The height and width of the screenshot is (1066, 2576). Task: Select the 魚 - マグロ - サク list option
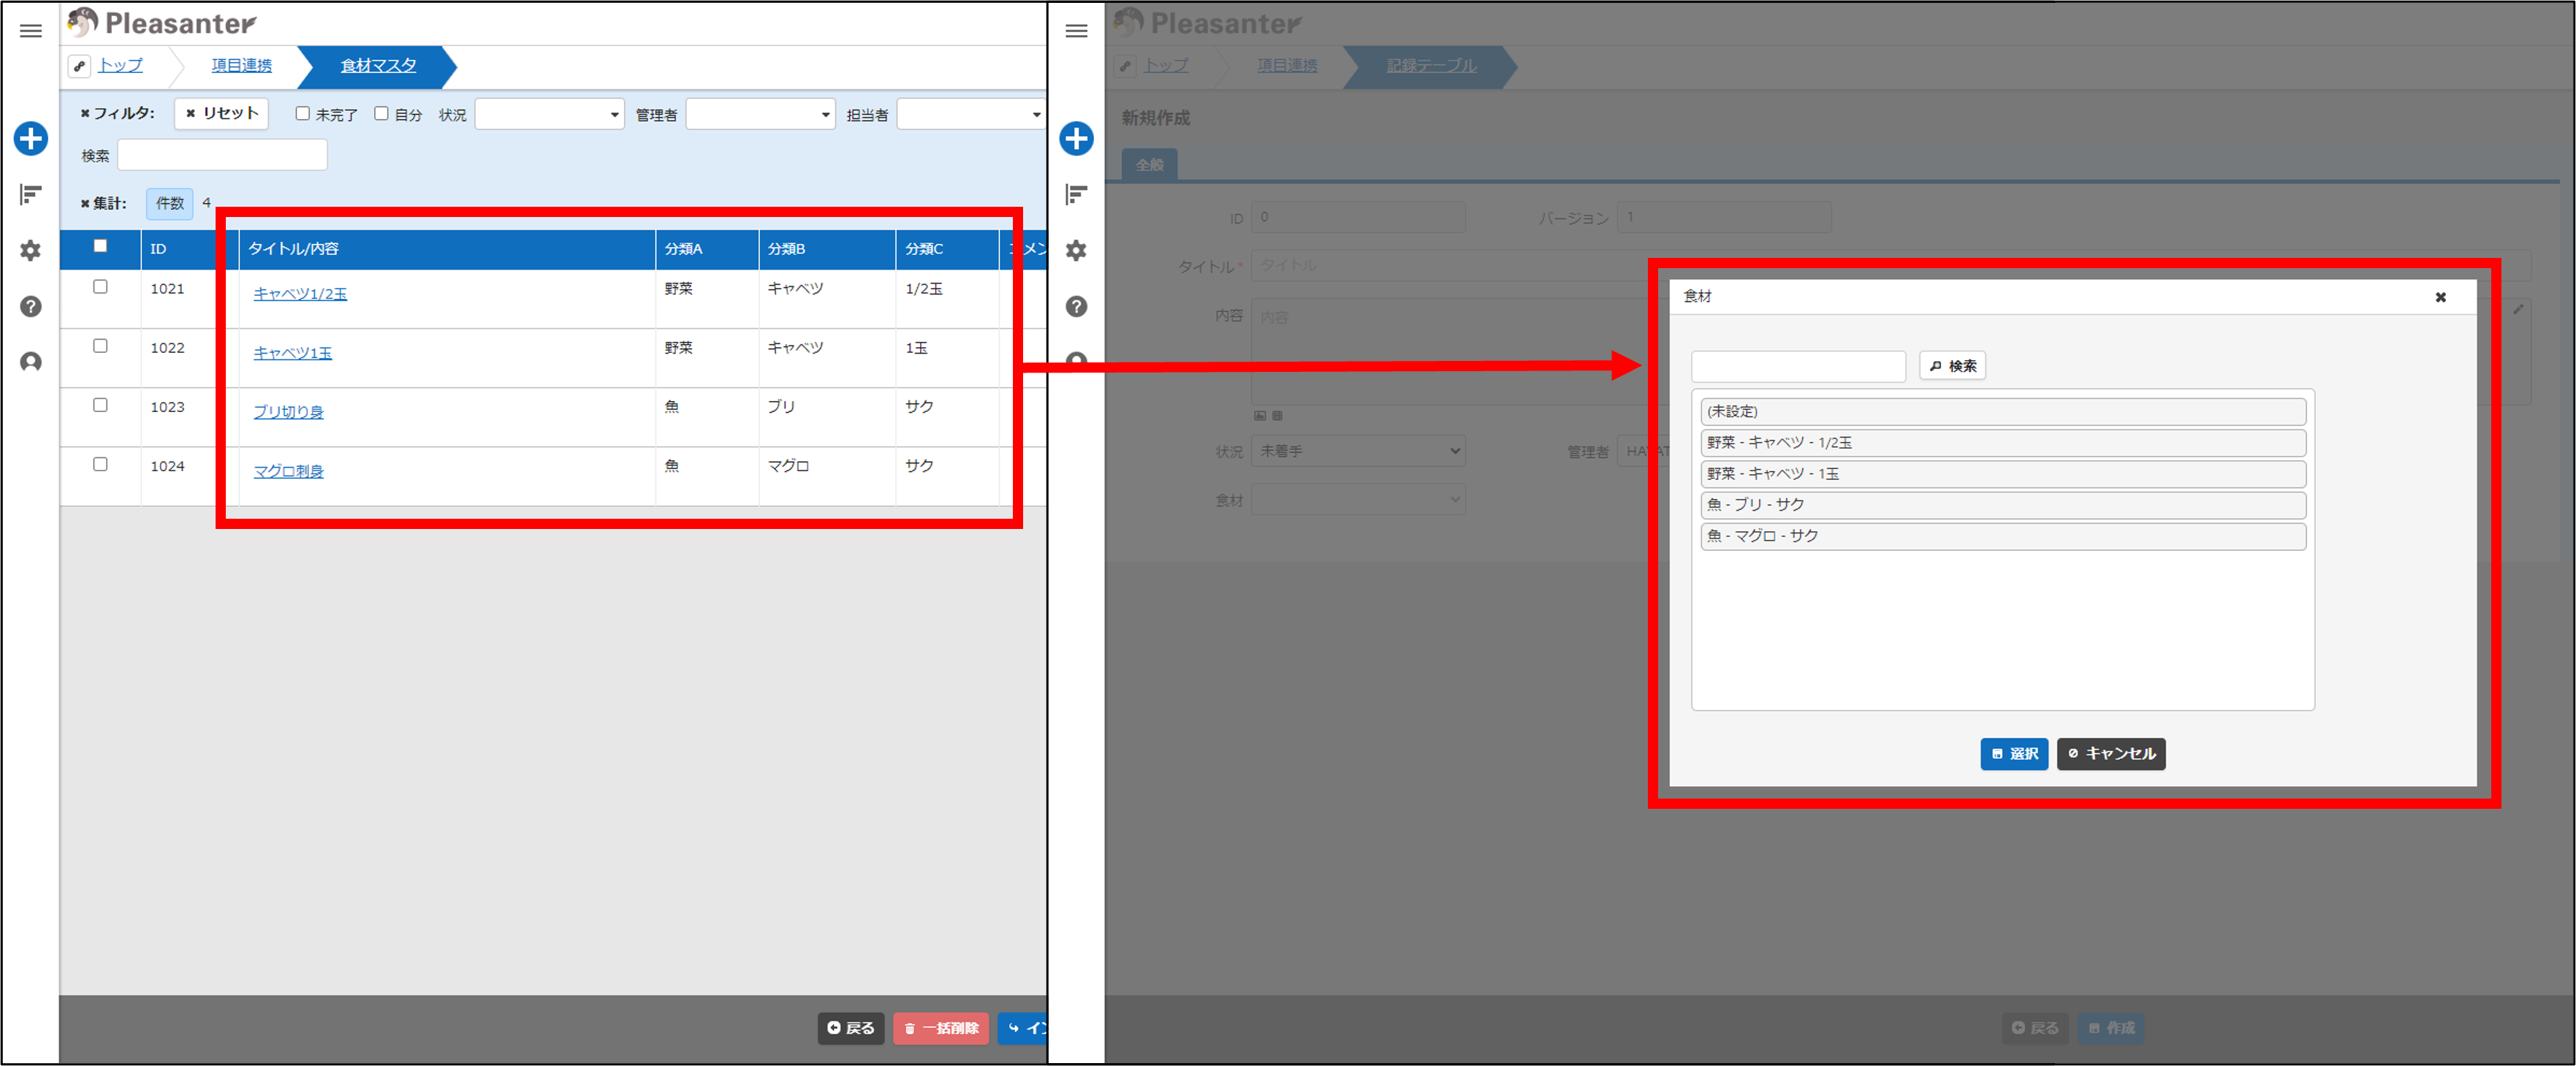click(2003, 536)
